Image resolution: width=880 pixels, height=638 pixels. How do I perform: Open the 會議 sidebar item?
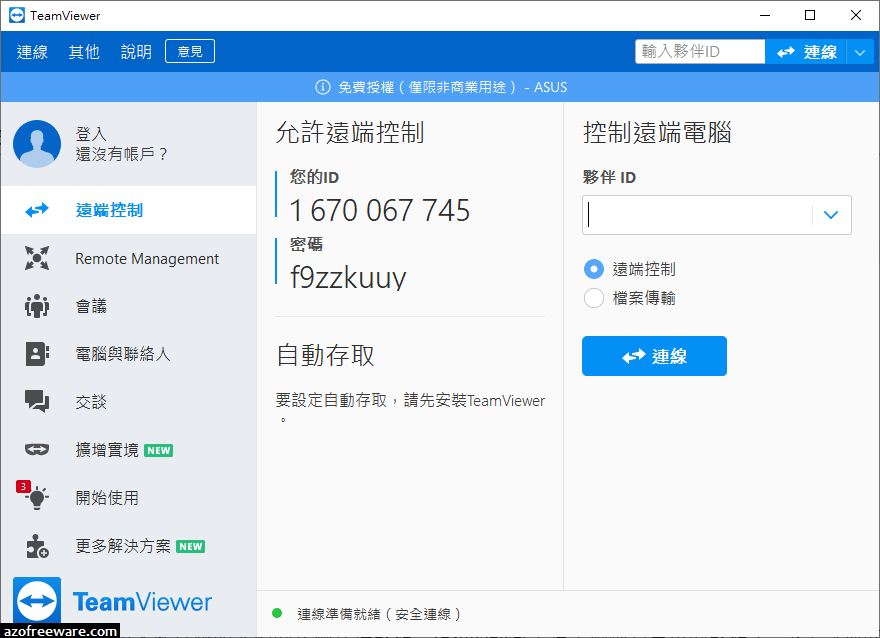tap(129, 306)
